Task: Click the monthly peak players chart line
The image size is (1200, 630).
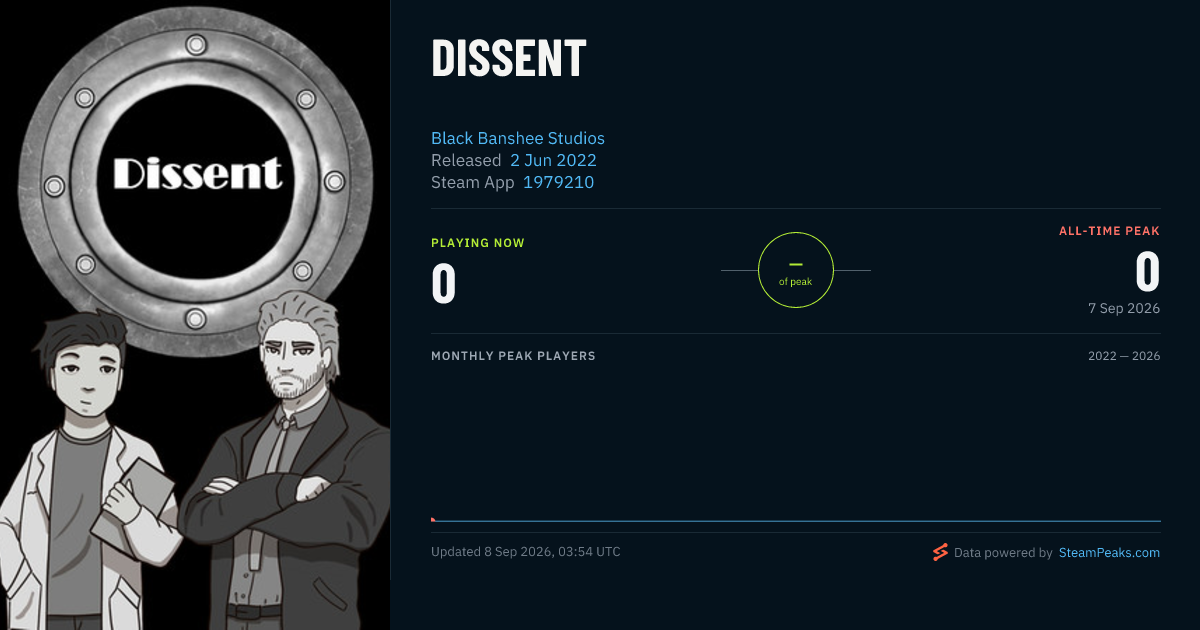Action: (796, 520)
